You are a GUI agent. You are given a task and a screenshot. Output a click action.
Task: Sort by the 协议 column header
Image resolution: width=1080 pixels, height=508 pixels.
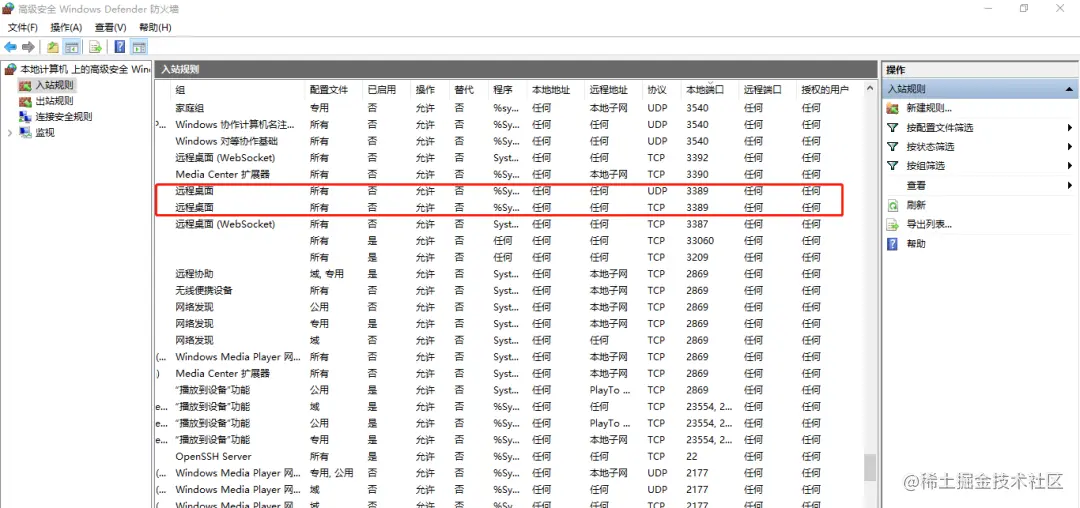662,89
